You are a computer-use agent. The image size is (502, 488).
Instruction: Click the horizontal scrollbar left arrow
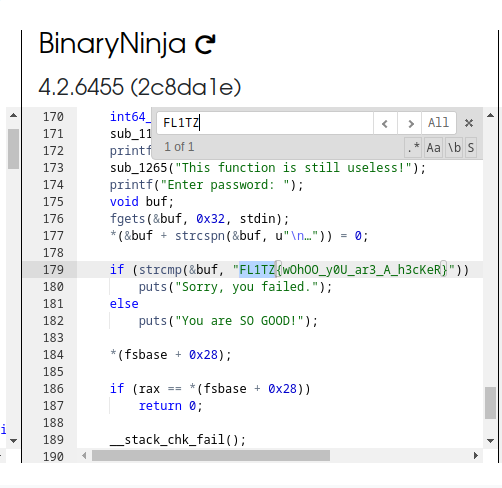point(84,455)
